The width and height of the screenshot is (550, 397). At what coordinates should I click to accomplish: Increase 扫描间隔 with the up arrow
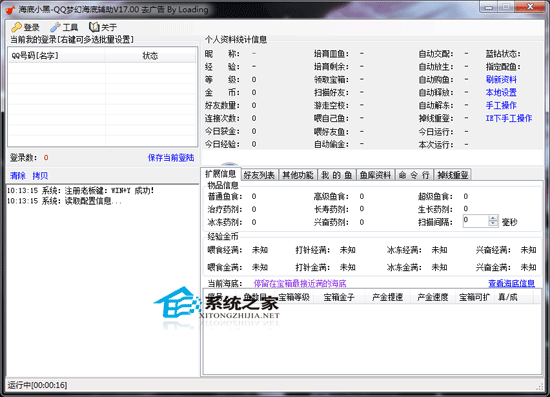tap(493, 218)
